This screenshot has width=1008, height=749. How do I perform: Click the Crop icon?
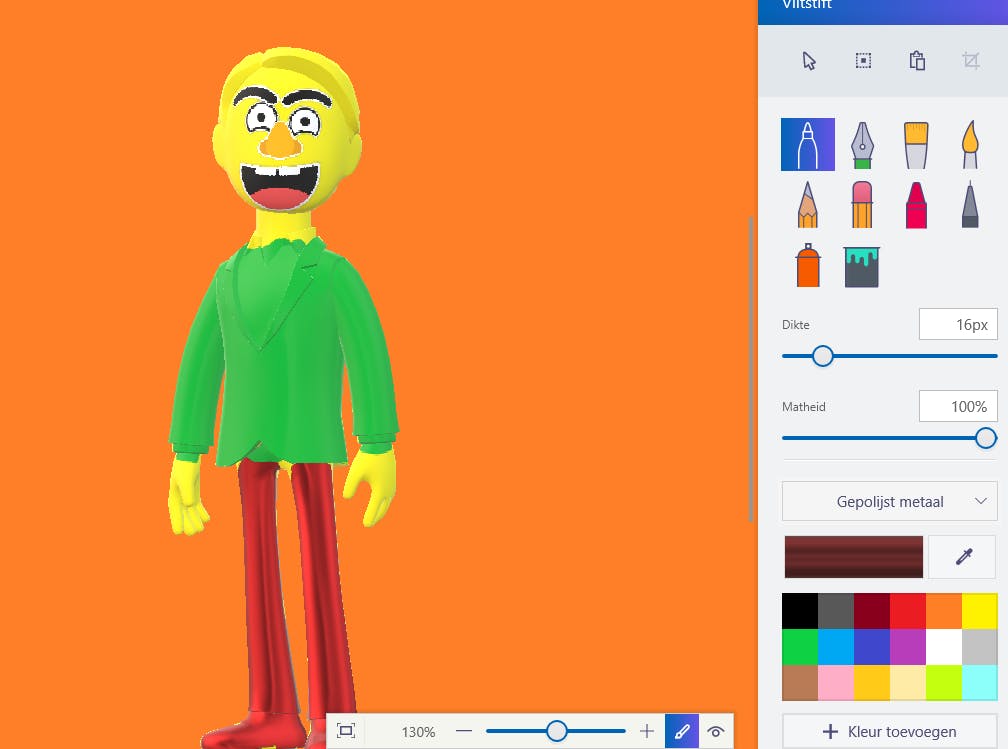[x=971, y=61]
